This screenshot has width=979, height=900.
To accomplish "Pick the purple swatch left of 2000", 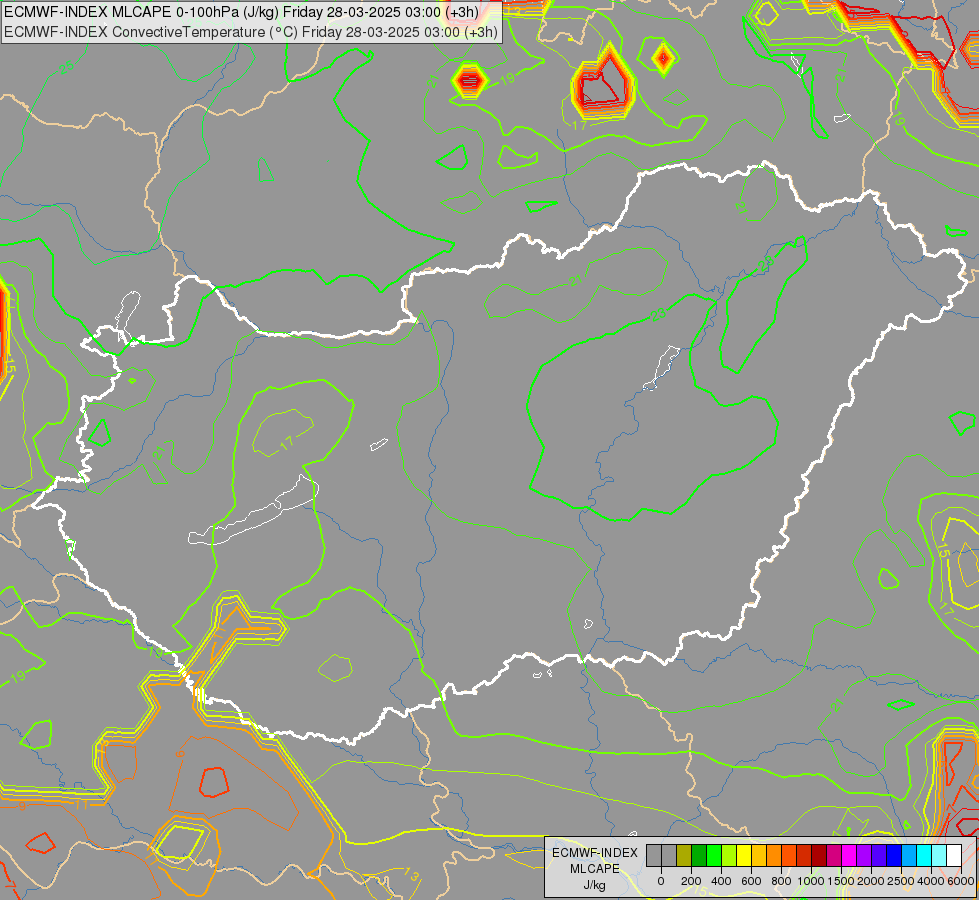I will [x=865, y=855].
